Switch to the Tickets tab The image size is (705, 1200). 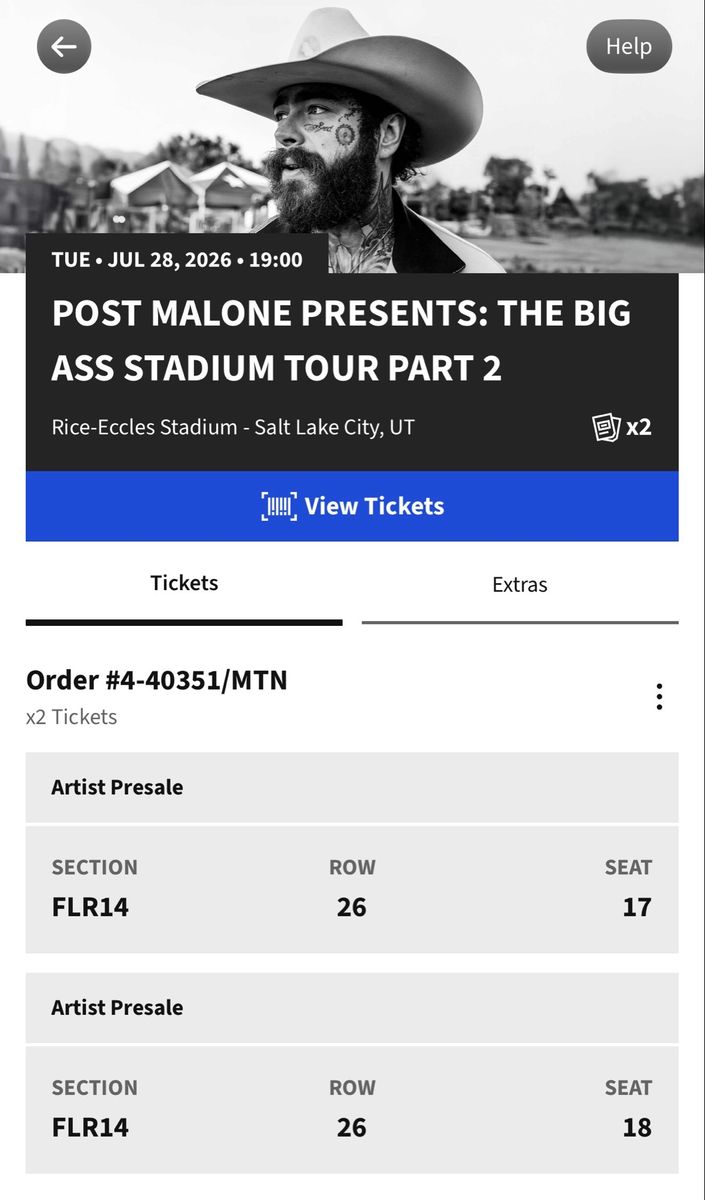[x=184, y=584]
